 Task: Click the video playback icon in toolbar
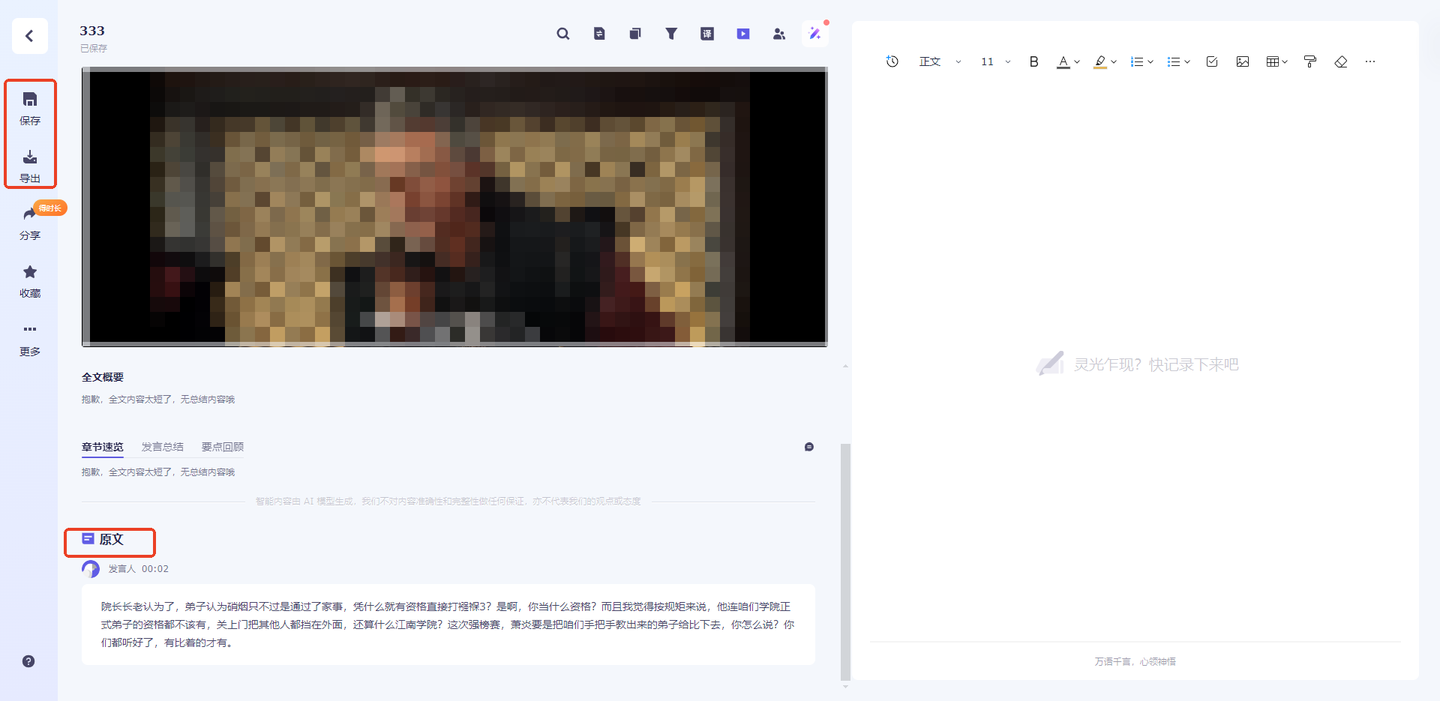743,34
